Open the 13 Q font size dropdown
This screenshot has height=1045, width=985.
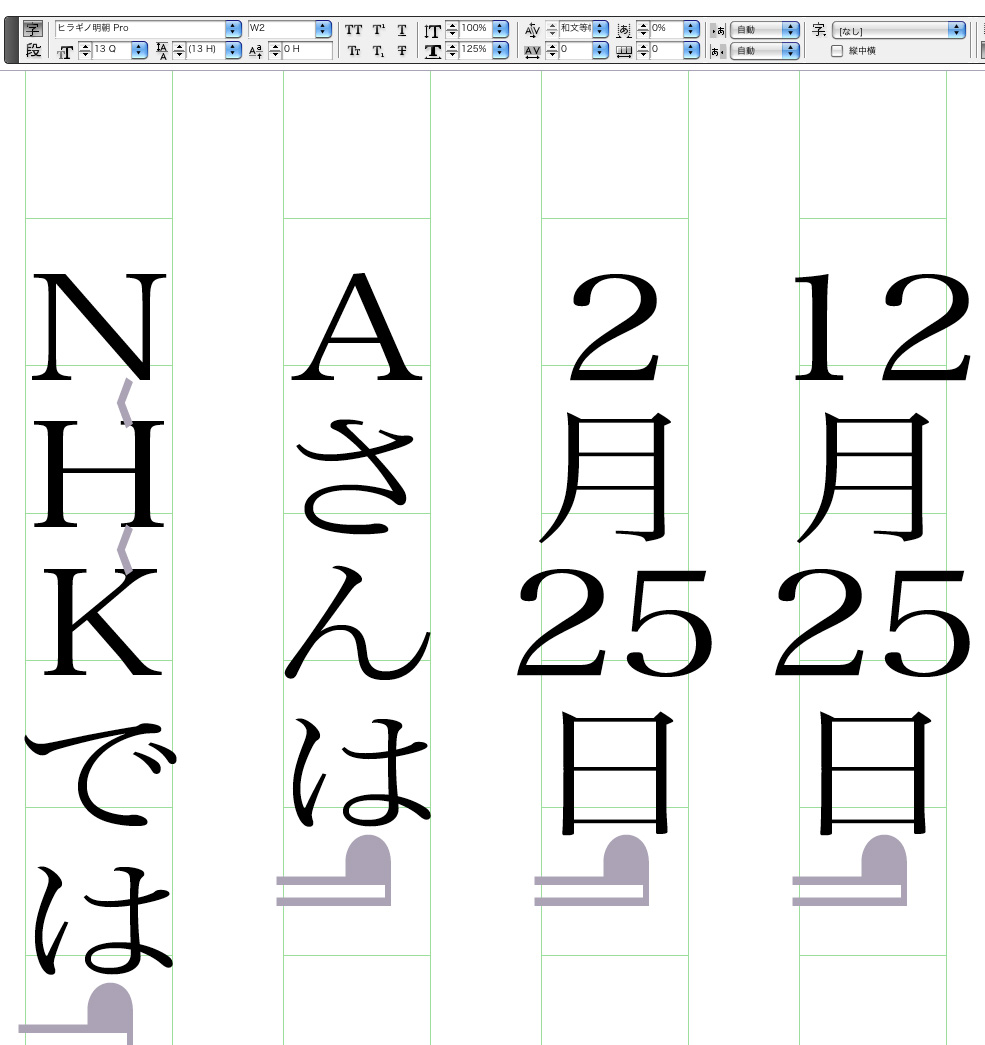point(139,50)
